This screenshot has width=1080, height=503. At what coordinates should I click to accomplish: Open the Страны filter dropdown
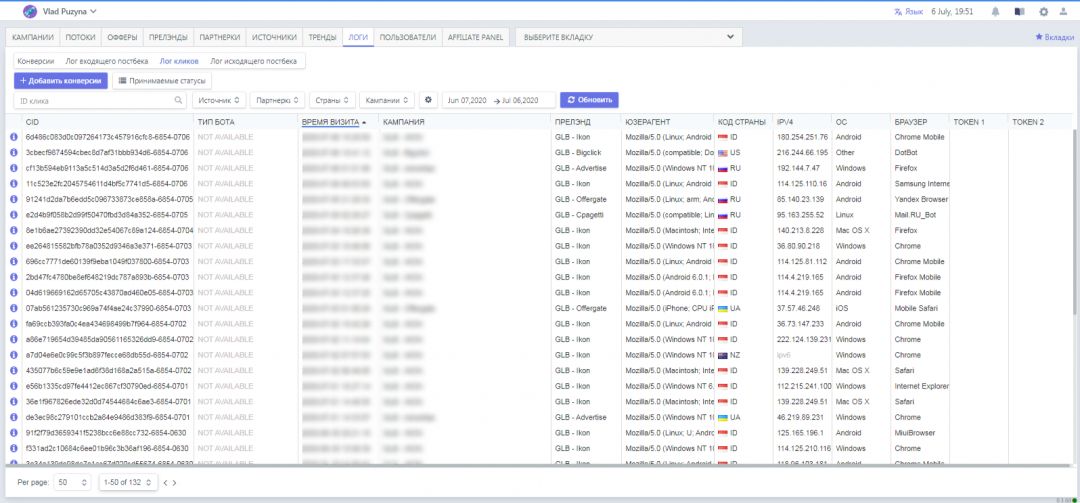tap(332, 100)
